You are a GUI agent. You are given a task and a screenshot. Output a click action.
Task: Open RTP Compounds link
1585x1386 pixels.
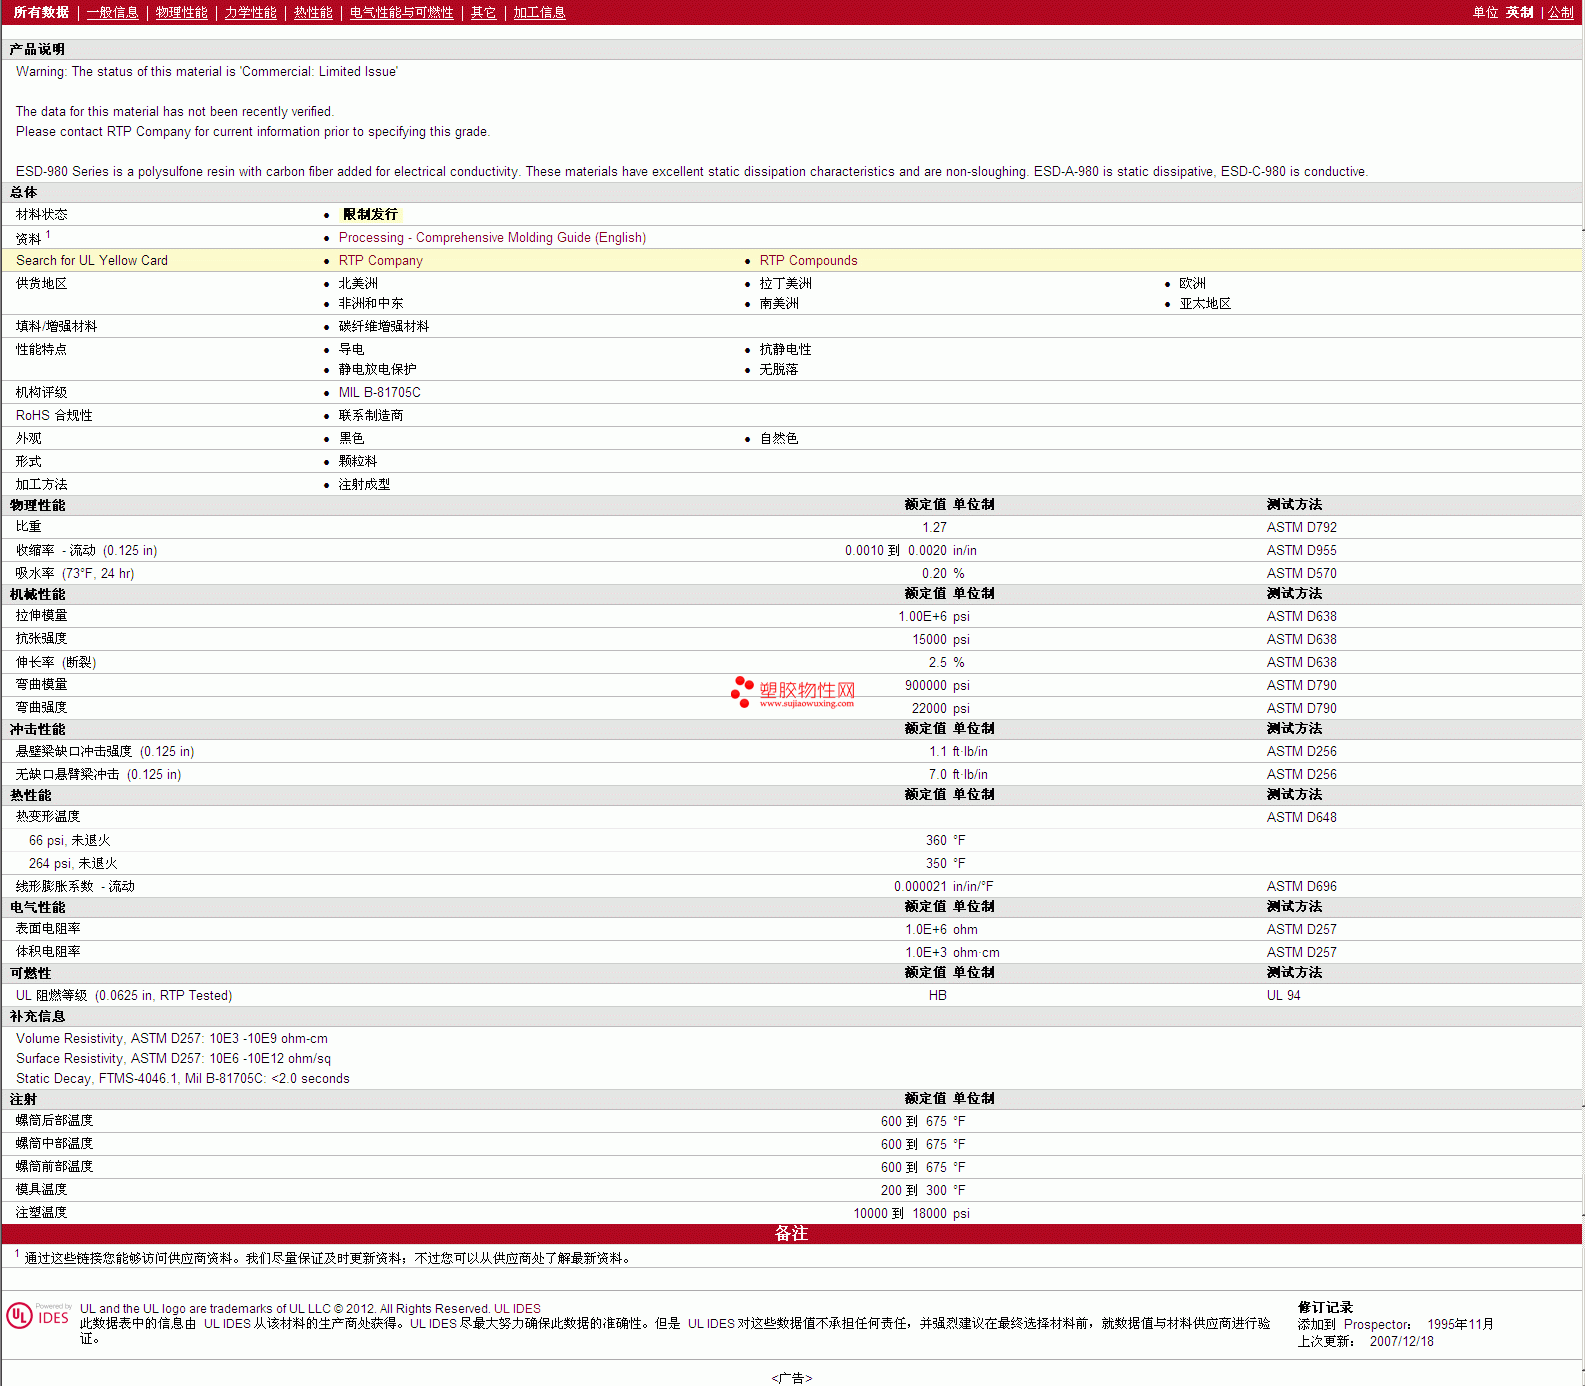click(808, 260)
